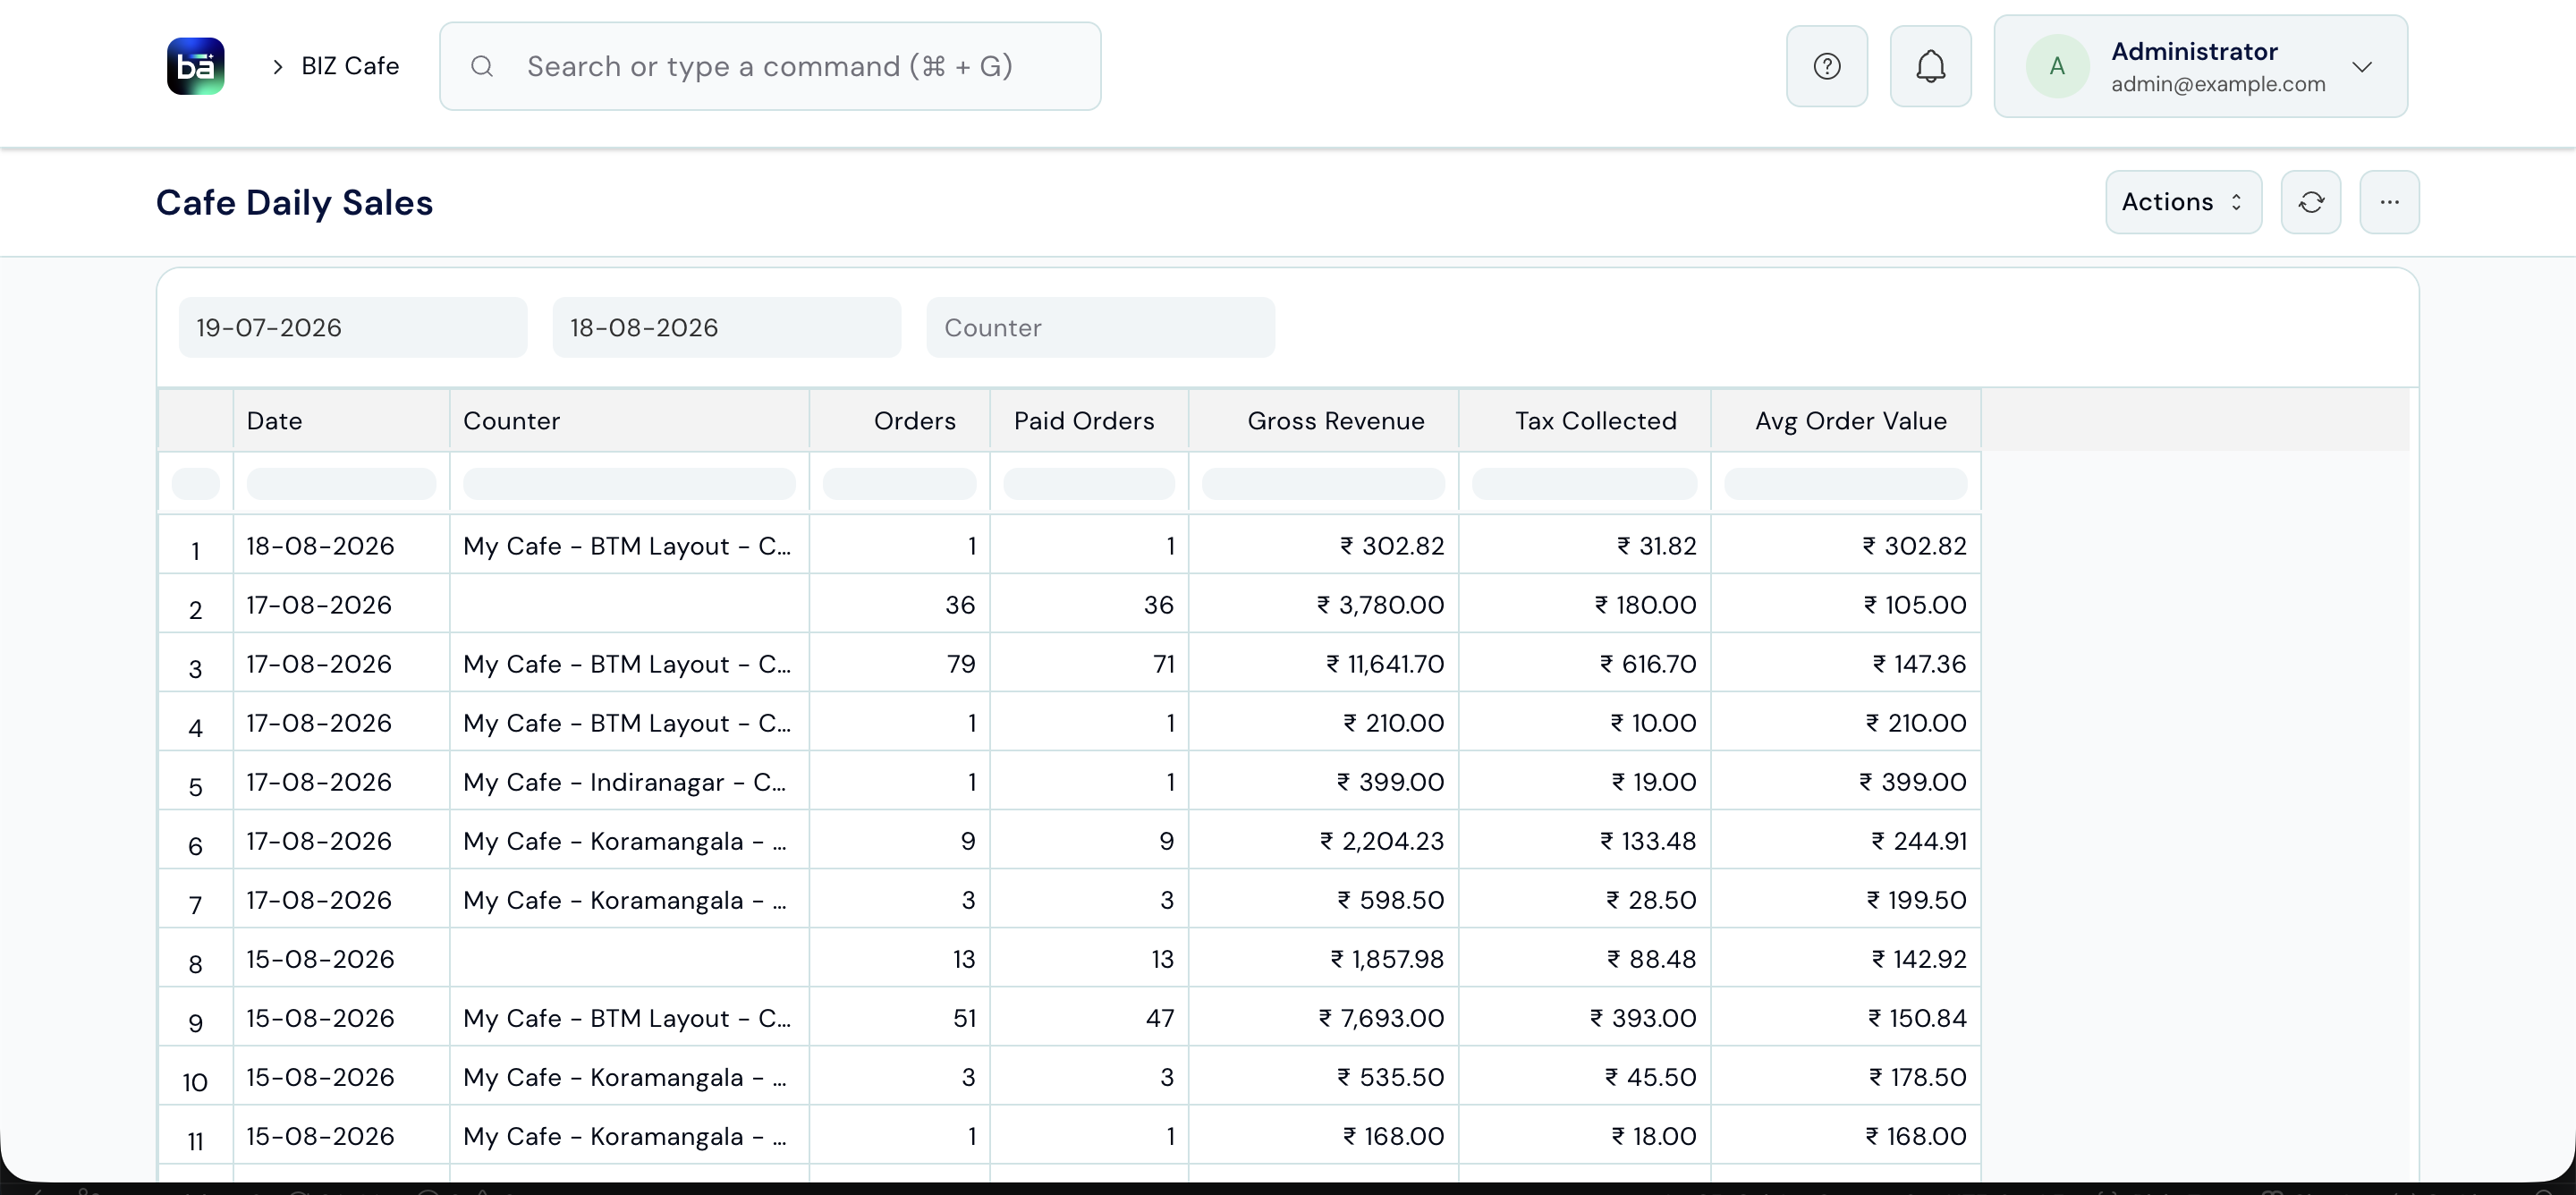Select tax collected ₹ 616.70

click(x=1584, y=664)
